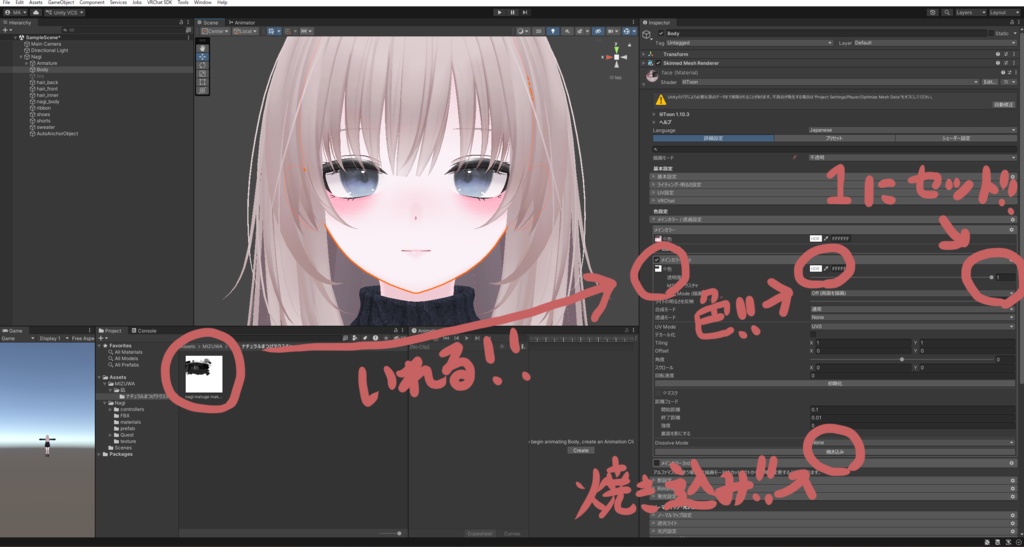
Task: Click the 初期化 reset button
Action: pyautogui.click(x=835, y=384)
